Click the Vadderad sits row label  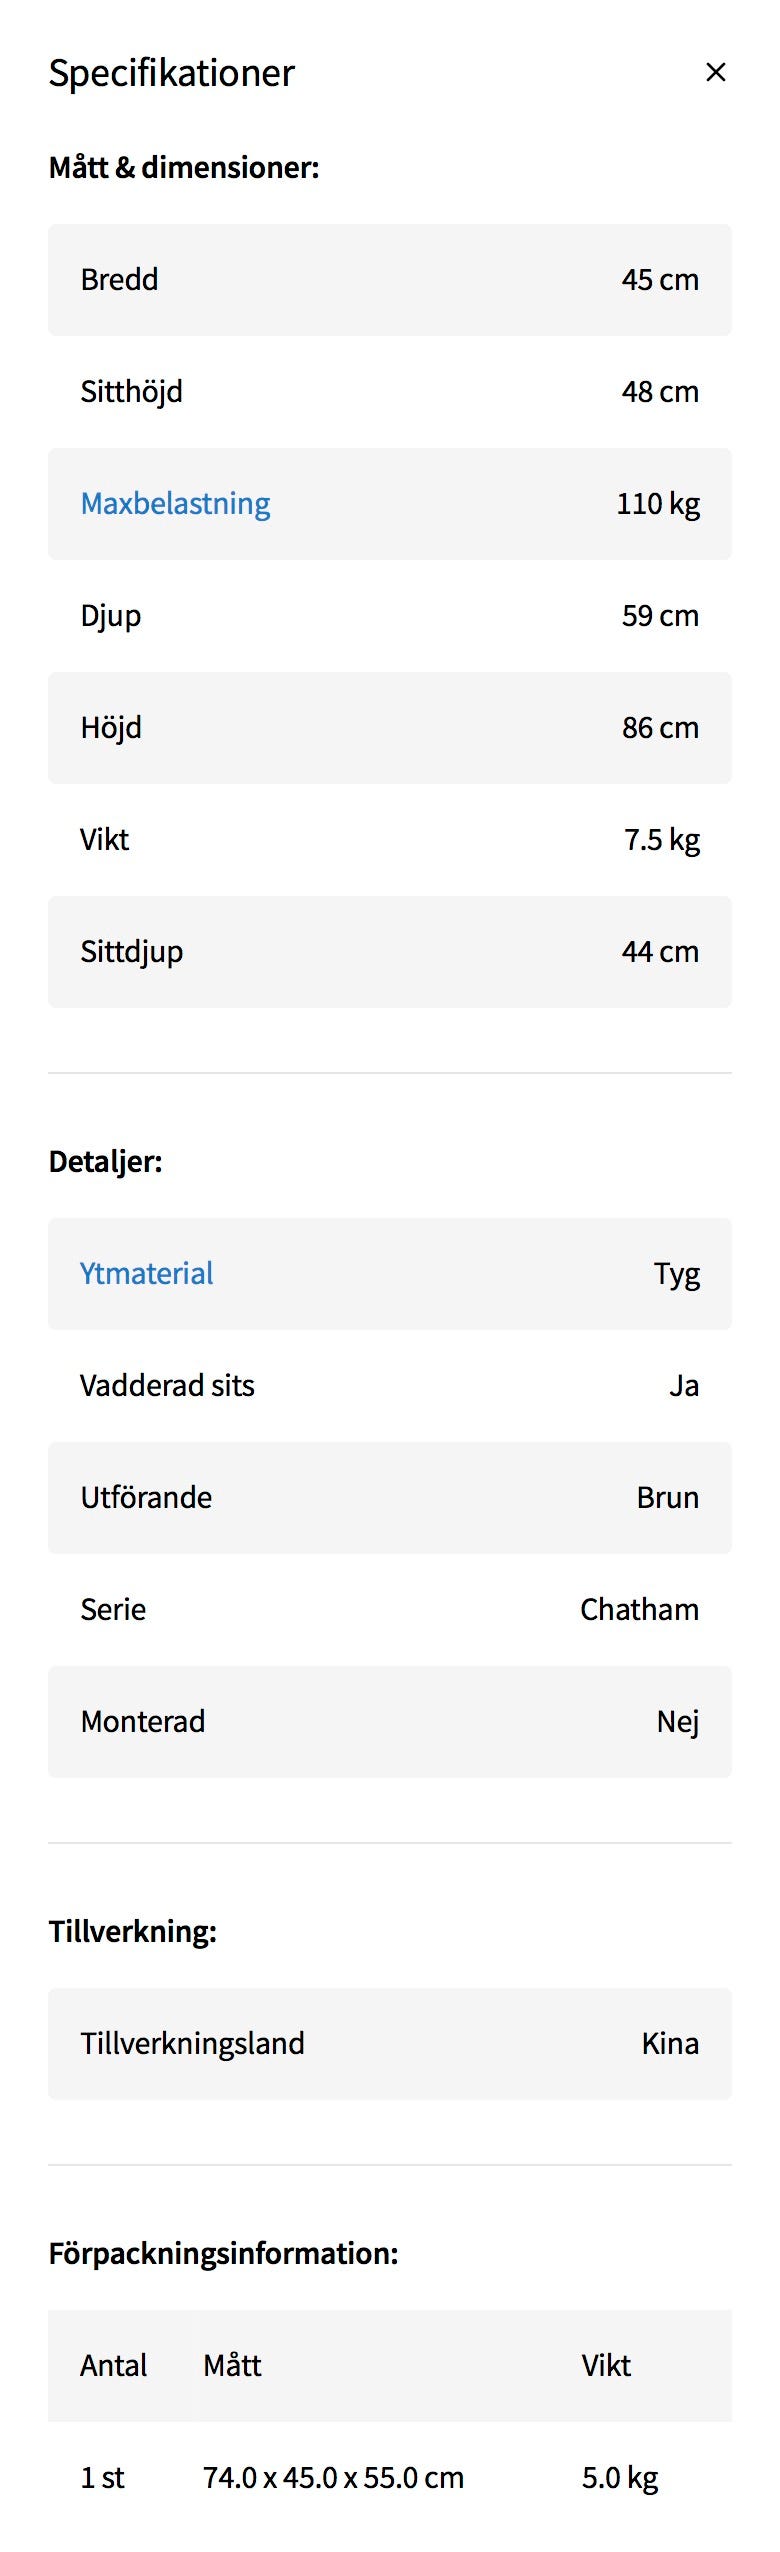(167, 1385)
